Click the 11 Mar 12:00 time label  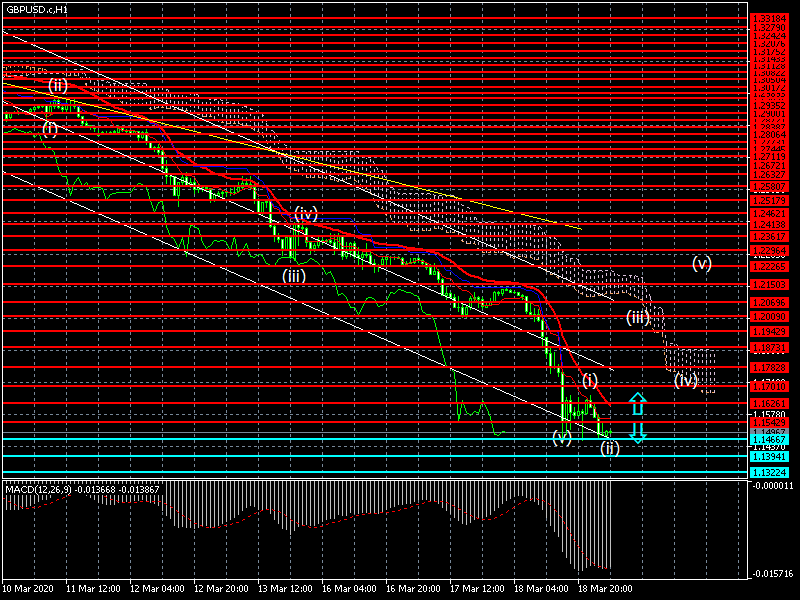pos(93,589)
